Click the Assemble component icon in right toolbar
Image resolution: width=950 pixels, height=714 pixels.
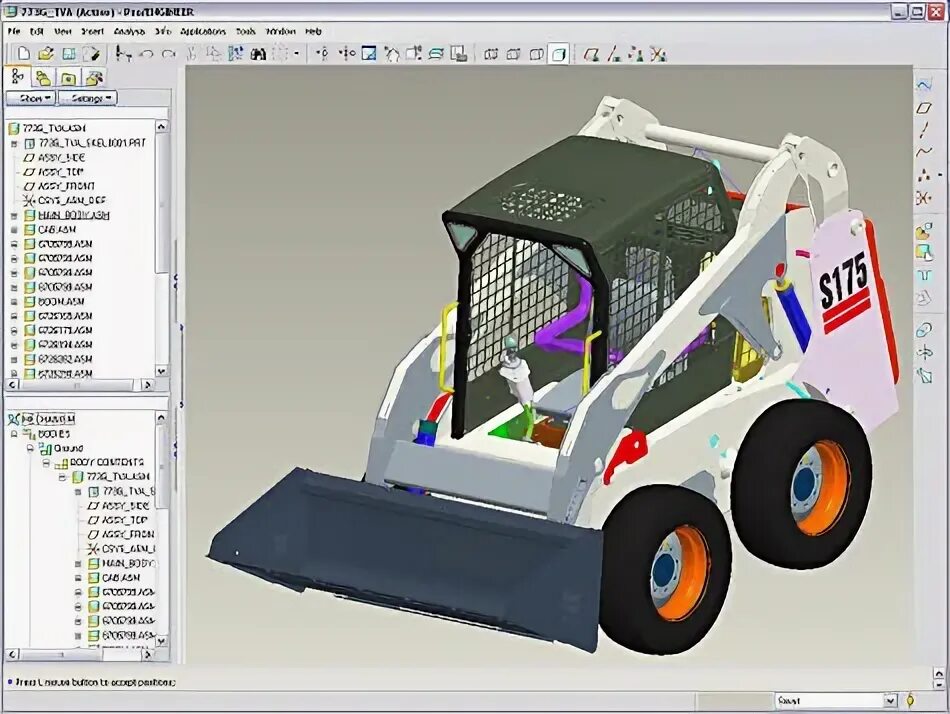tap(923, 230)
